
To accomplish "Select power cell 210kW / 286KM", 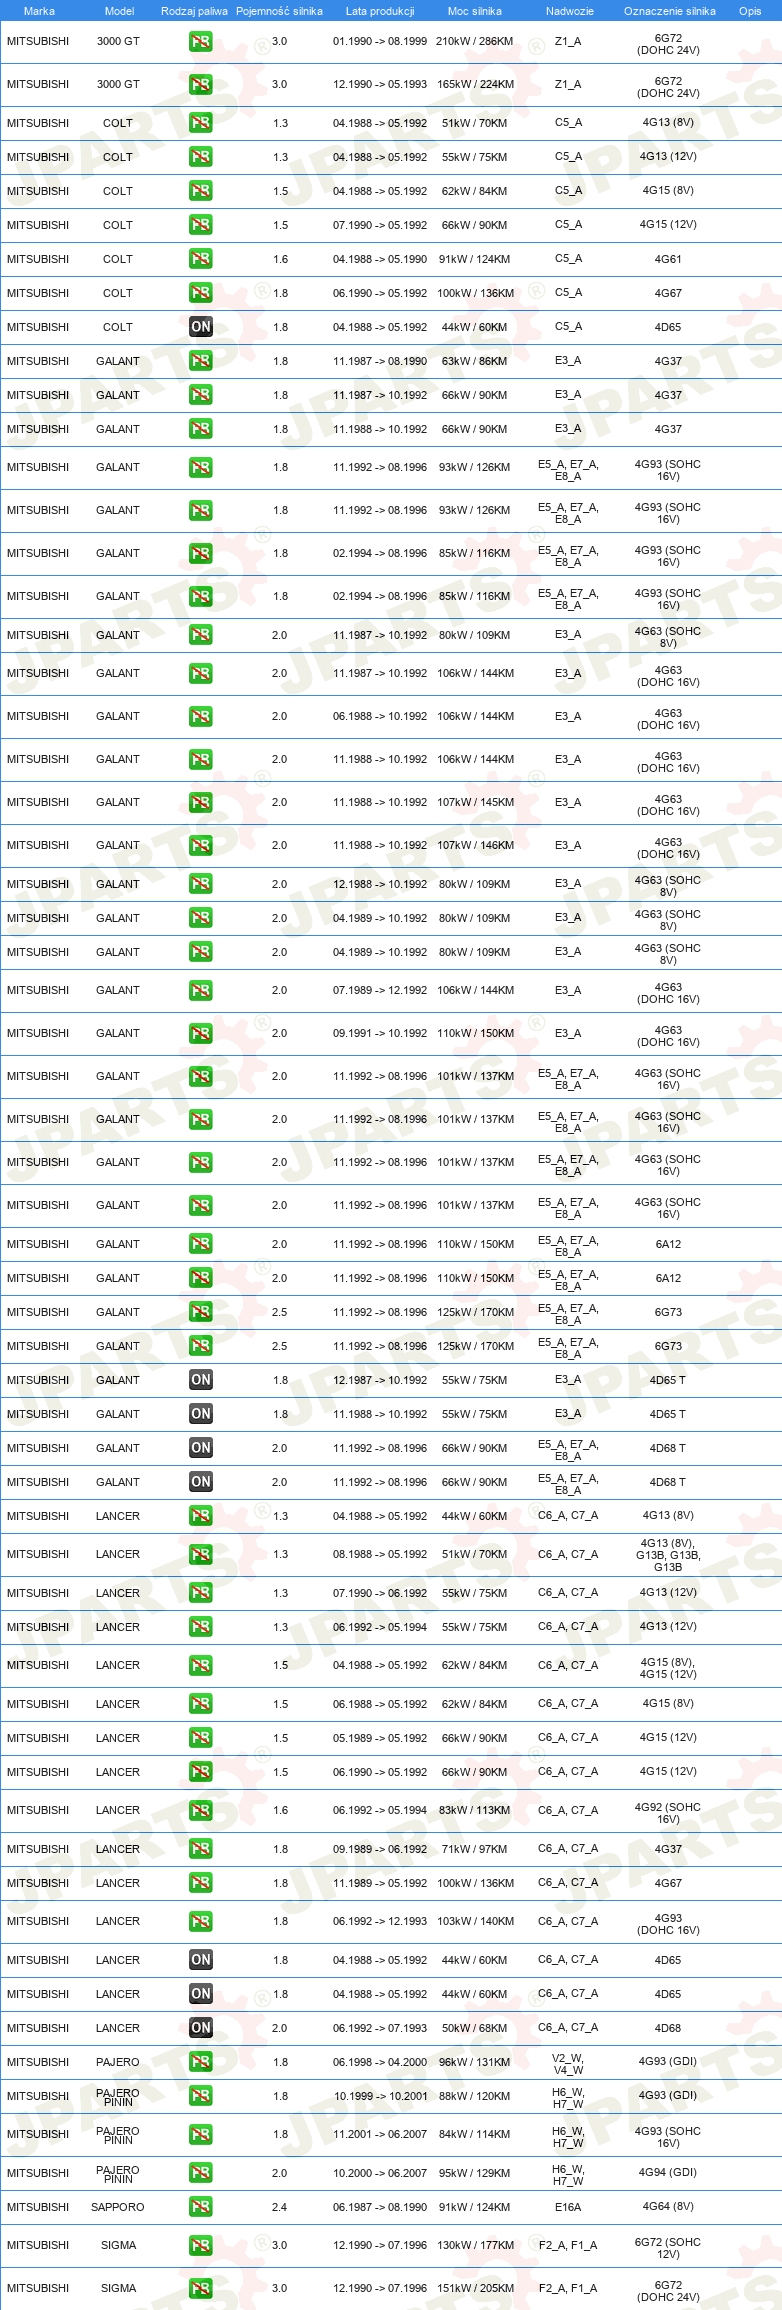I will pyautogui.click(x=475, y=42).
